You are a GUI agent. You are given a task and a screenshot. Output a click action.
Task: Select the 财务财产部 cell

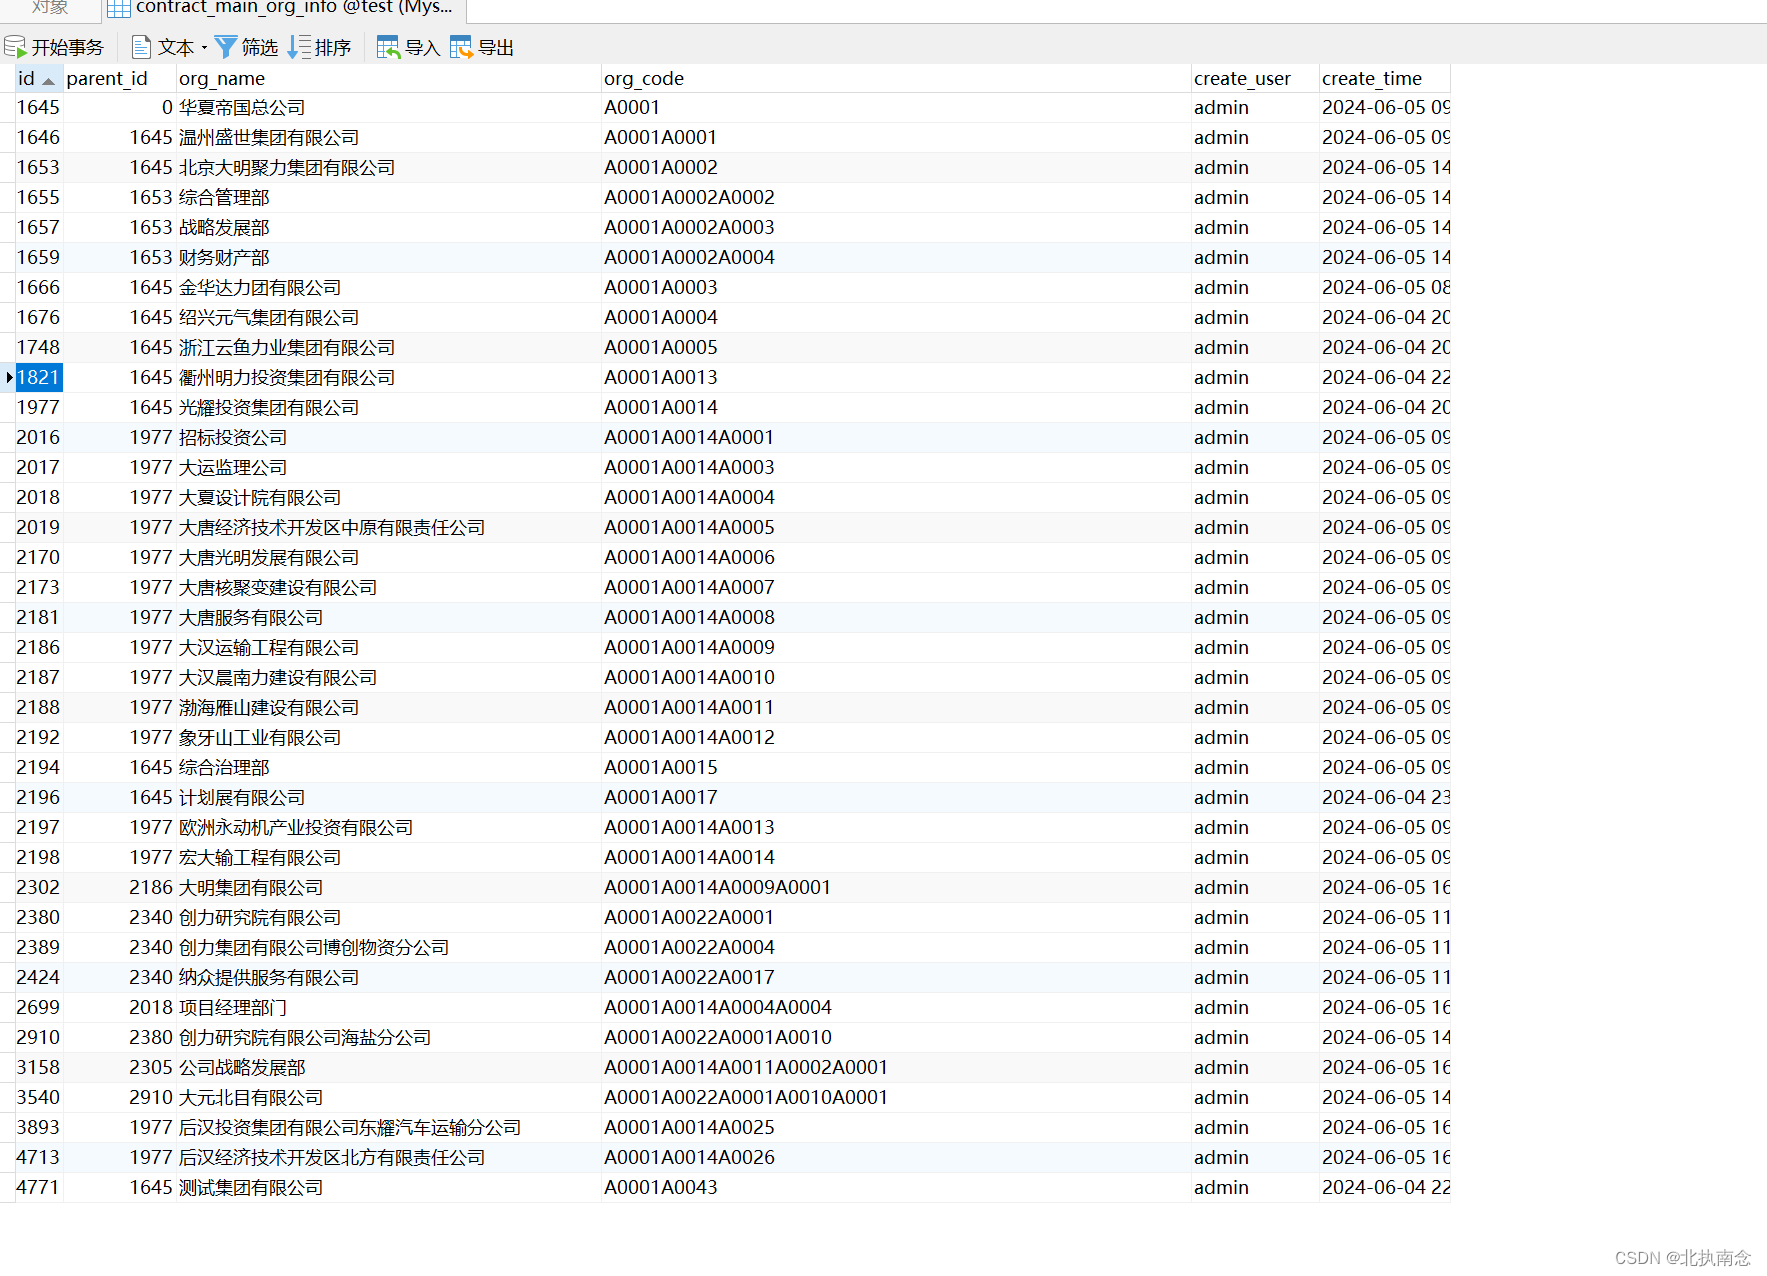tap(388, 258)
